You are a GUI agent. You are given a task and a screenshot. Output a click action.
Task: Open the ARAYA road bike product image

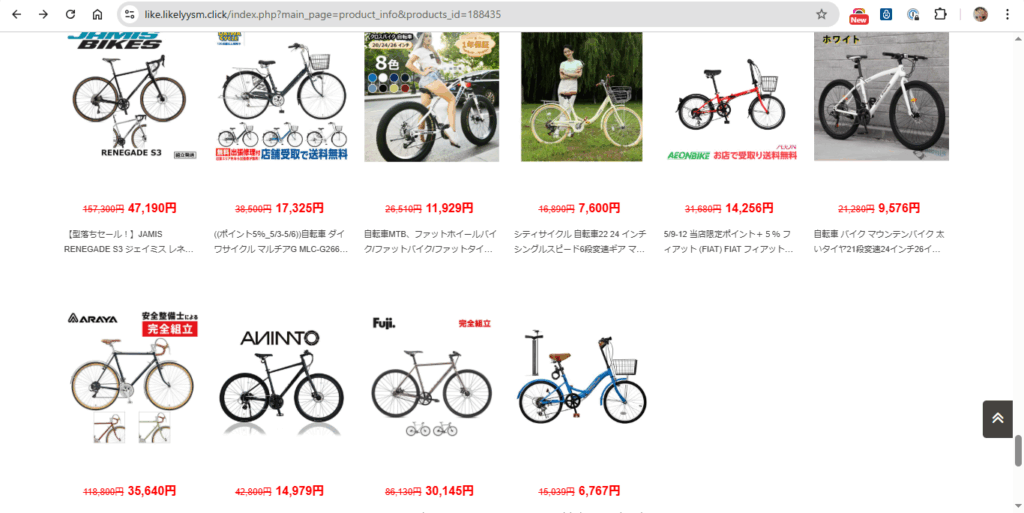pyautogui.click(x=131, y=379)
